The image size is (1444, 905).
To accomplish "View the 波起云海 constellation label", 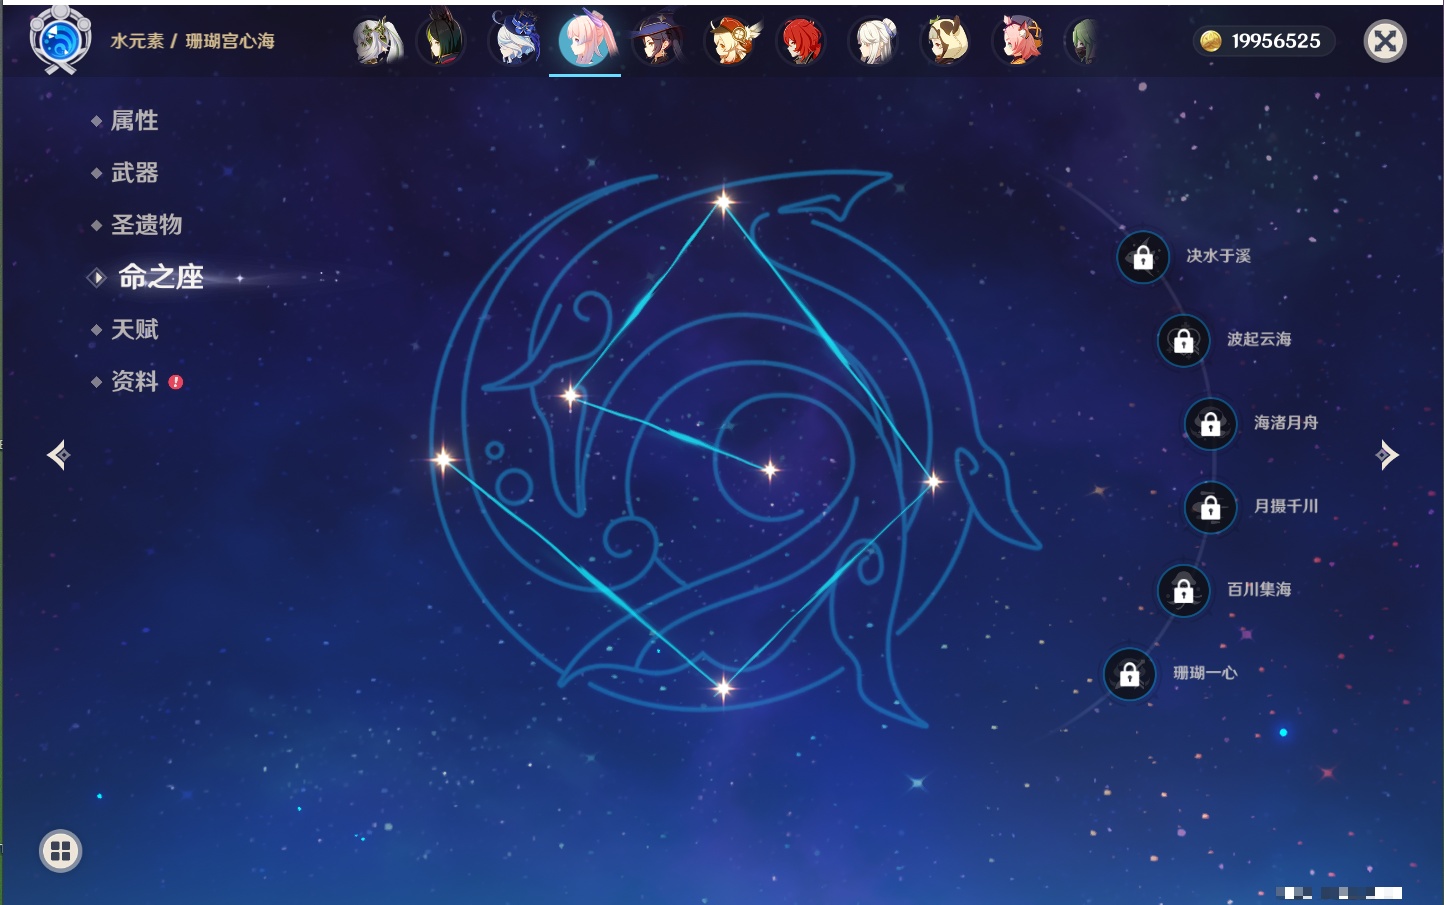I will 1259,339.
